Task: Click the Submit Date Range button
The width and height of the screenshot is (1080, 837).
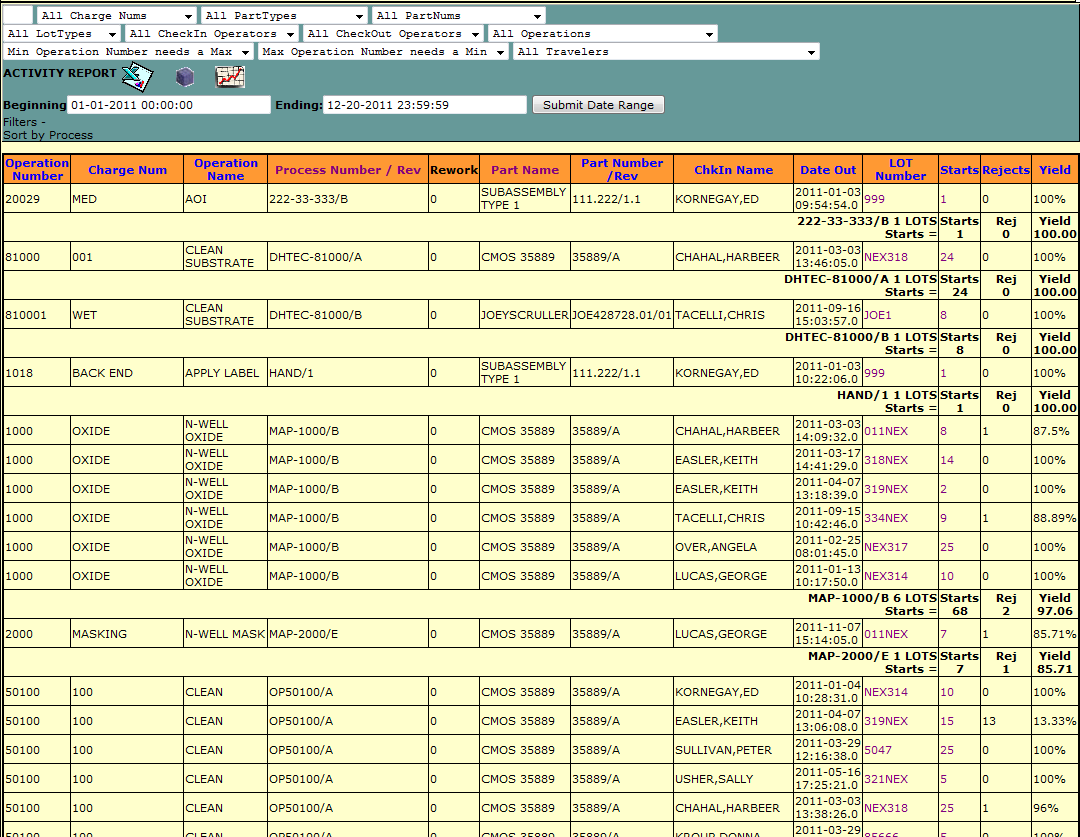Action: [x=598, y=105]
